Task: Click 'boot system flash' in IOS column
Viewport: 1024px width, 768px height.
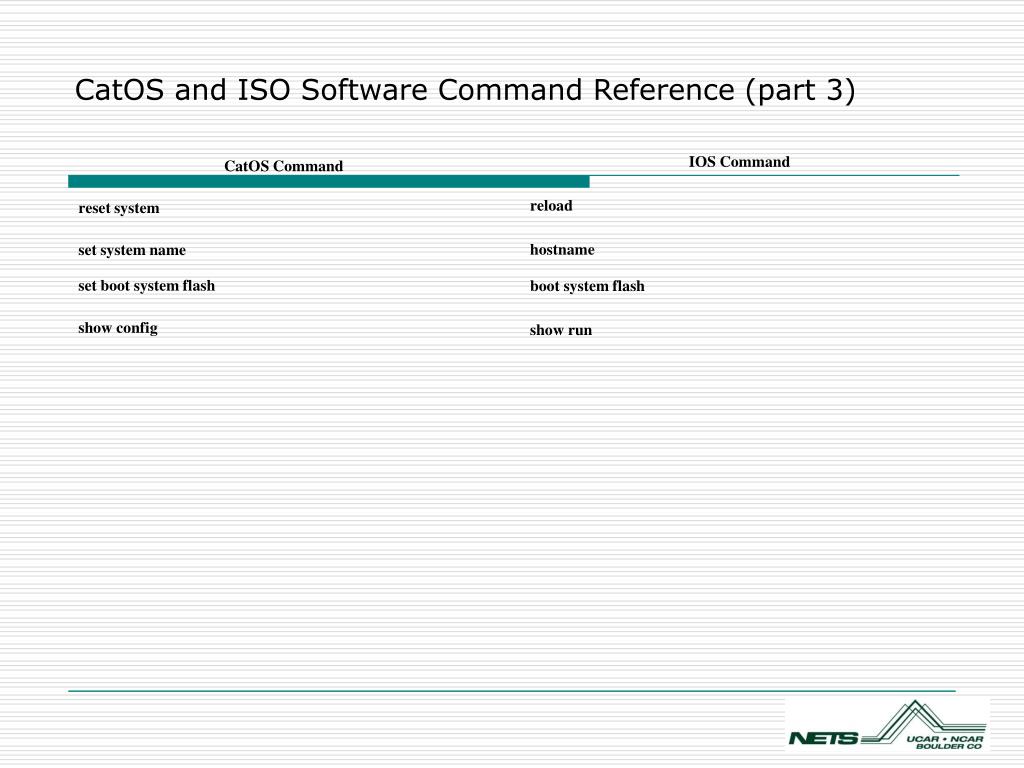Action: tap(587, 286)
